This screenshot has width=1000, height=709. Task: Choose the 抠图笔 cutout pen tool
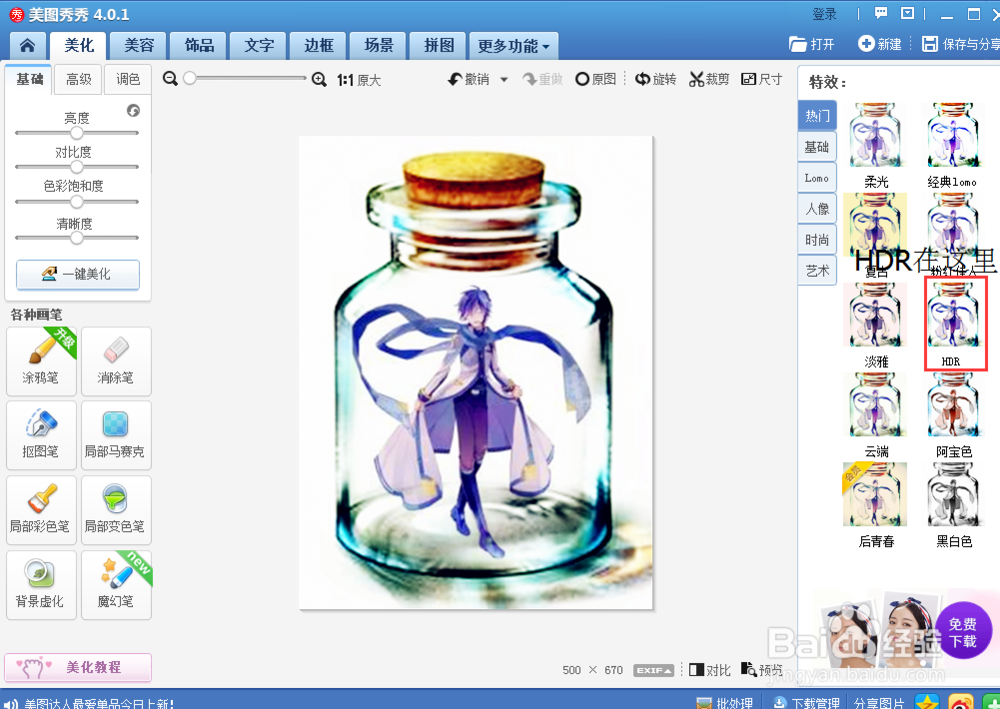(x=41, y=435)
